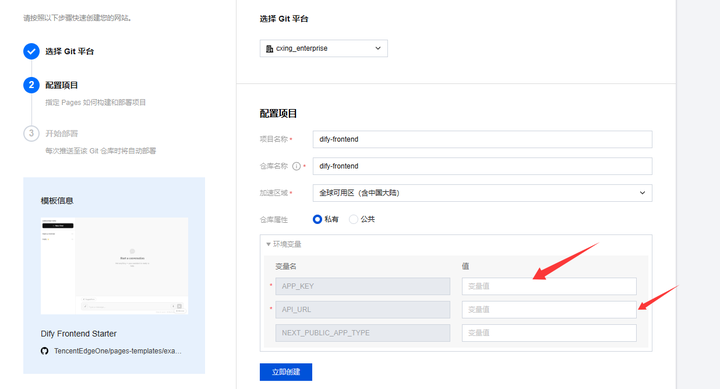Select the 私有 private radio button
This screenshot has height=389, width=720.
317,220
